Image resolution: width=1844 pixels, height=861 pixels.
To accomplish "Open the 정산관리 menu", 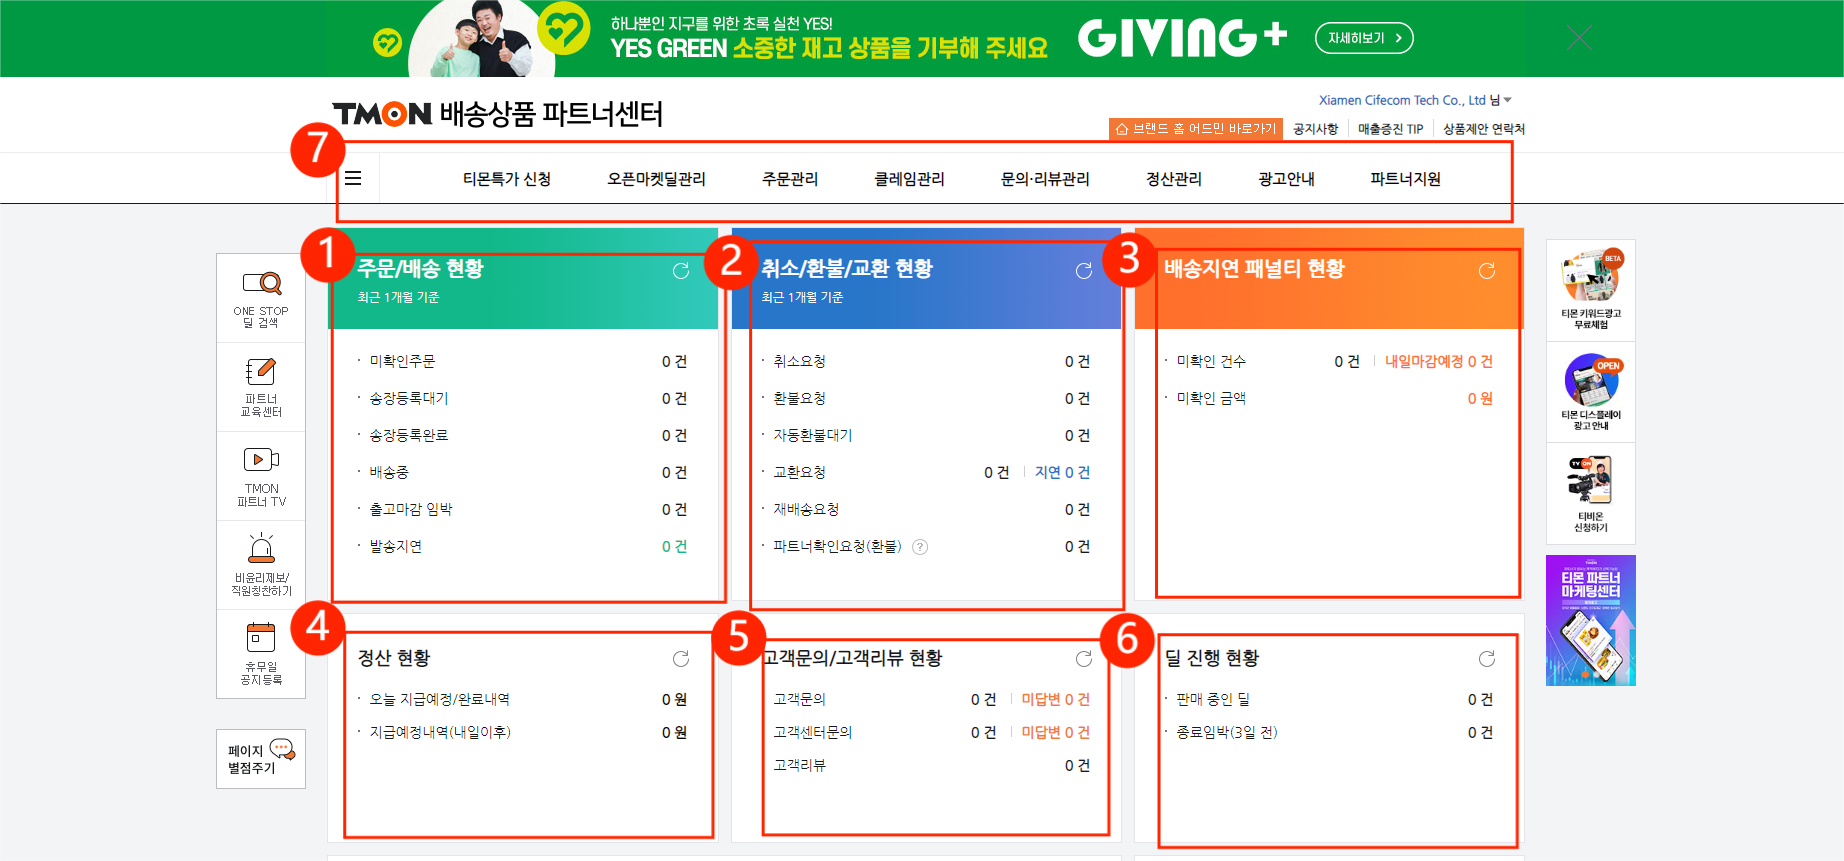I will tap(1174, 179).
